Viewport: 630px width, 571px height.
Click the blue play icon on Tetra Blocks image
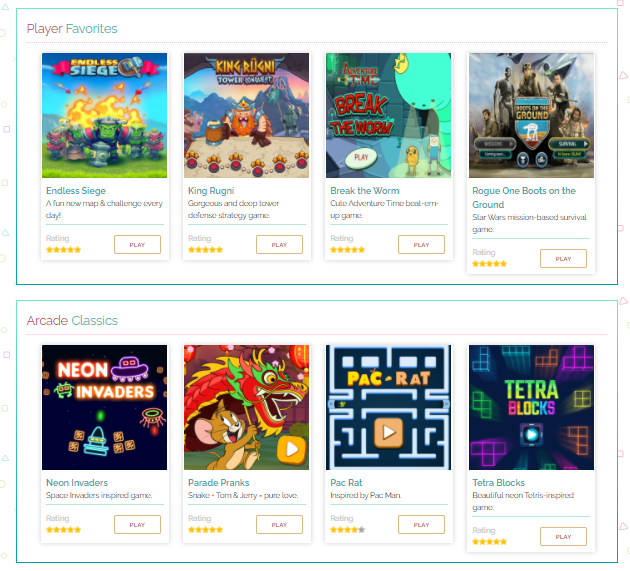[531, 434]
